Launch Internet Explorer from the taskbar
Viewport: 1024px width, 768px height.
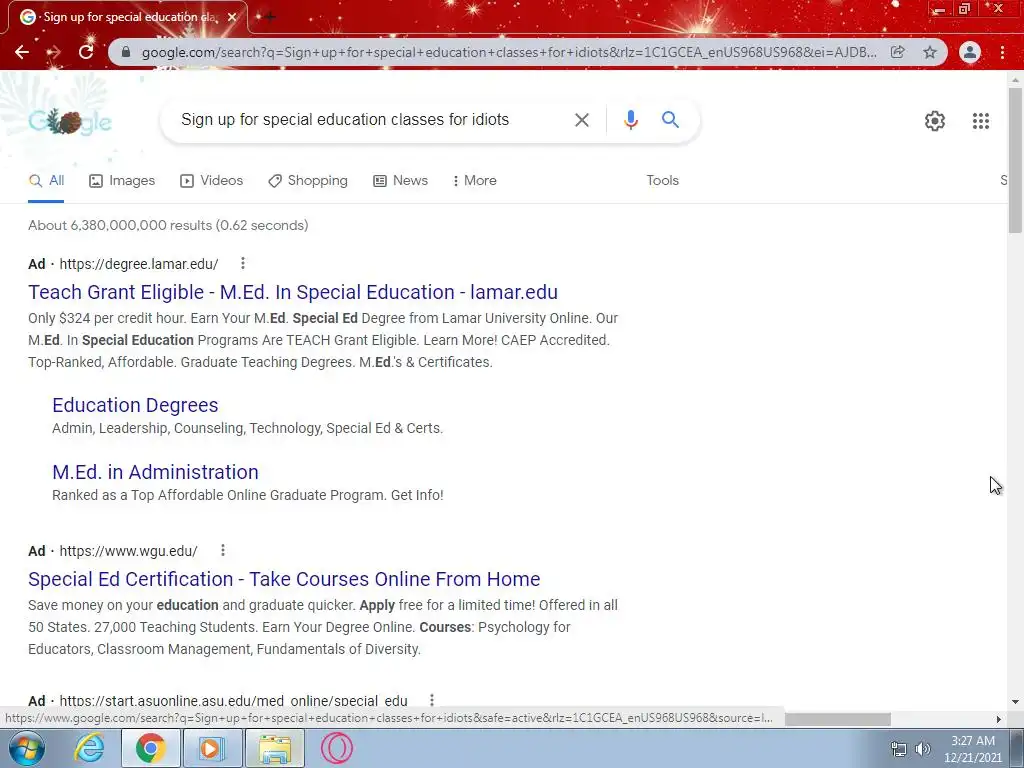click(89, 748)
